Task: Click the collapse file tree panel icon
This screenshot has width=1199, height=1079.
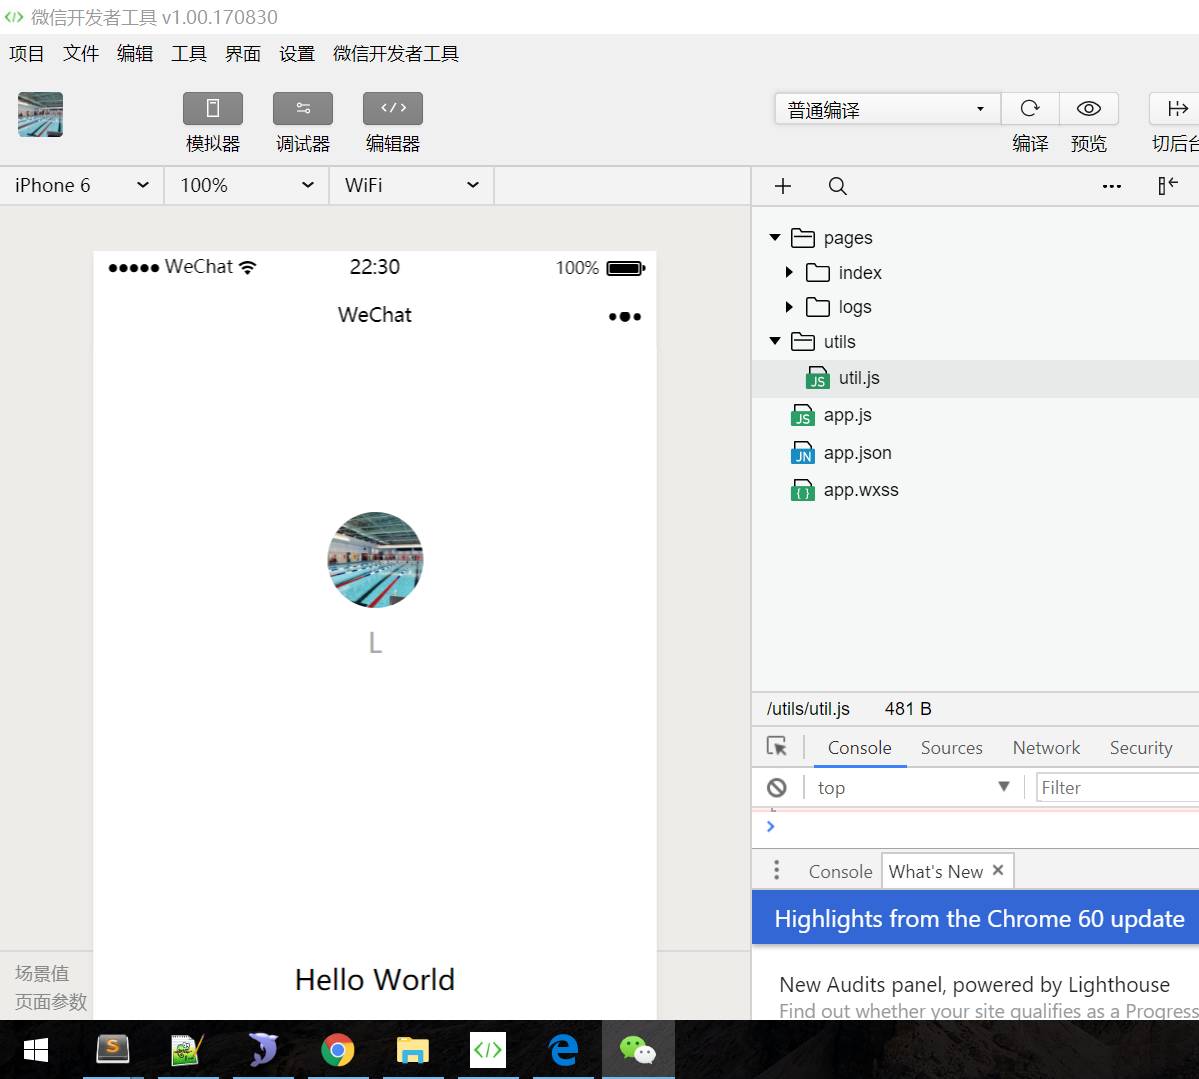Action: click(x=1168, y=185)
